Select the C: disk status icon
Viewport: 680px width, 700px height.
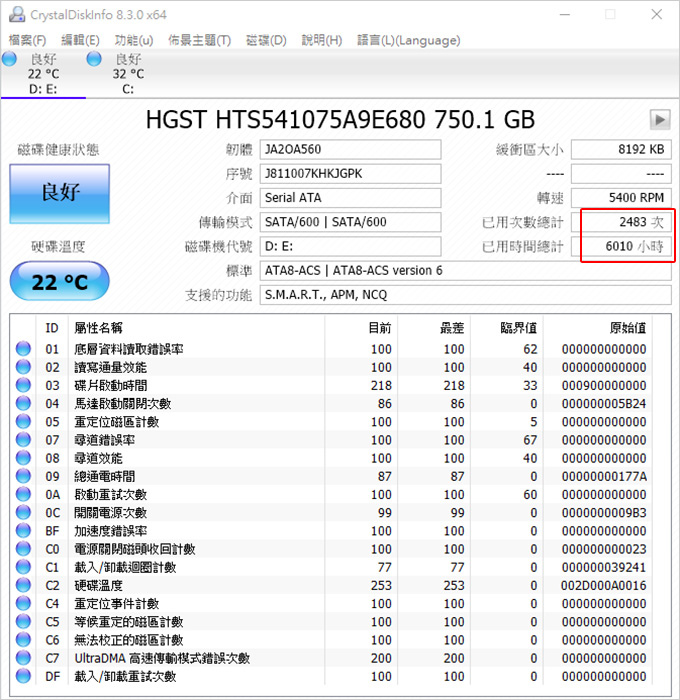click(94, 58)
